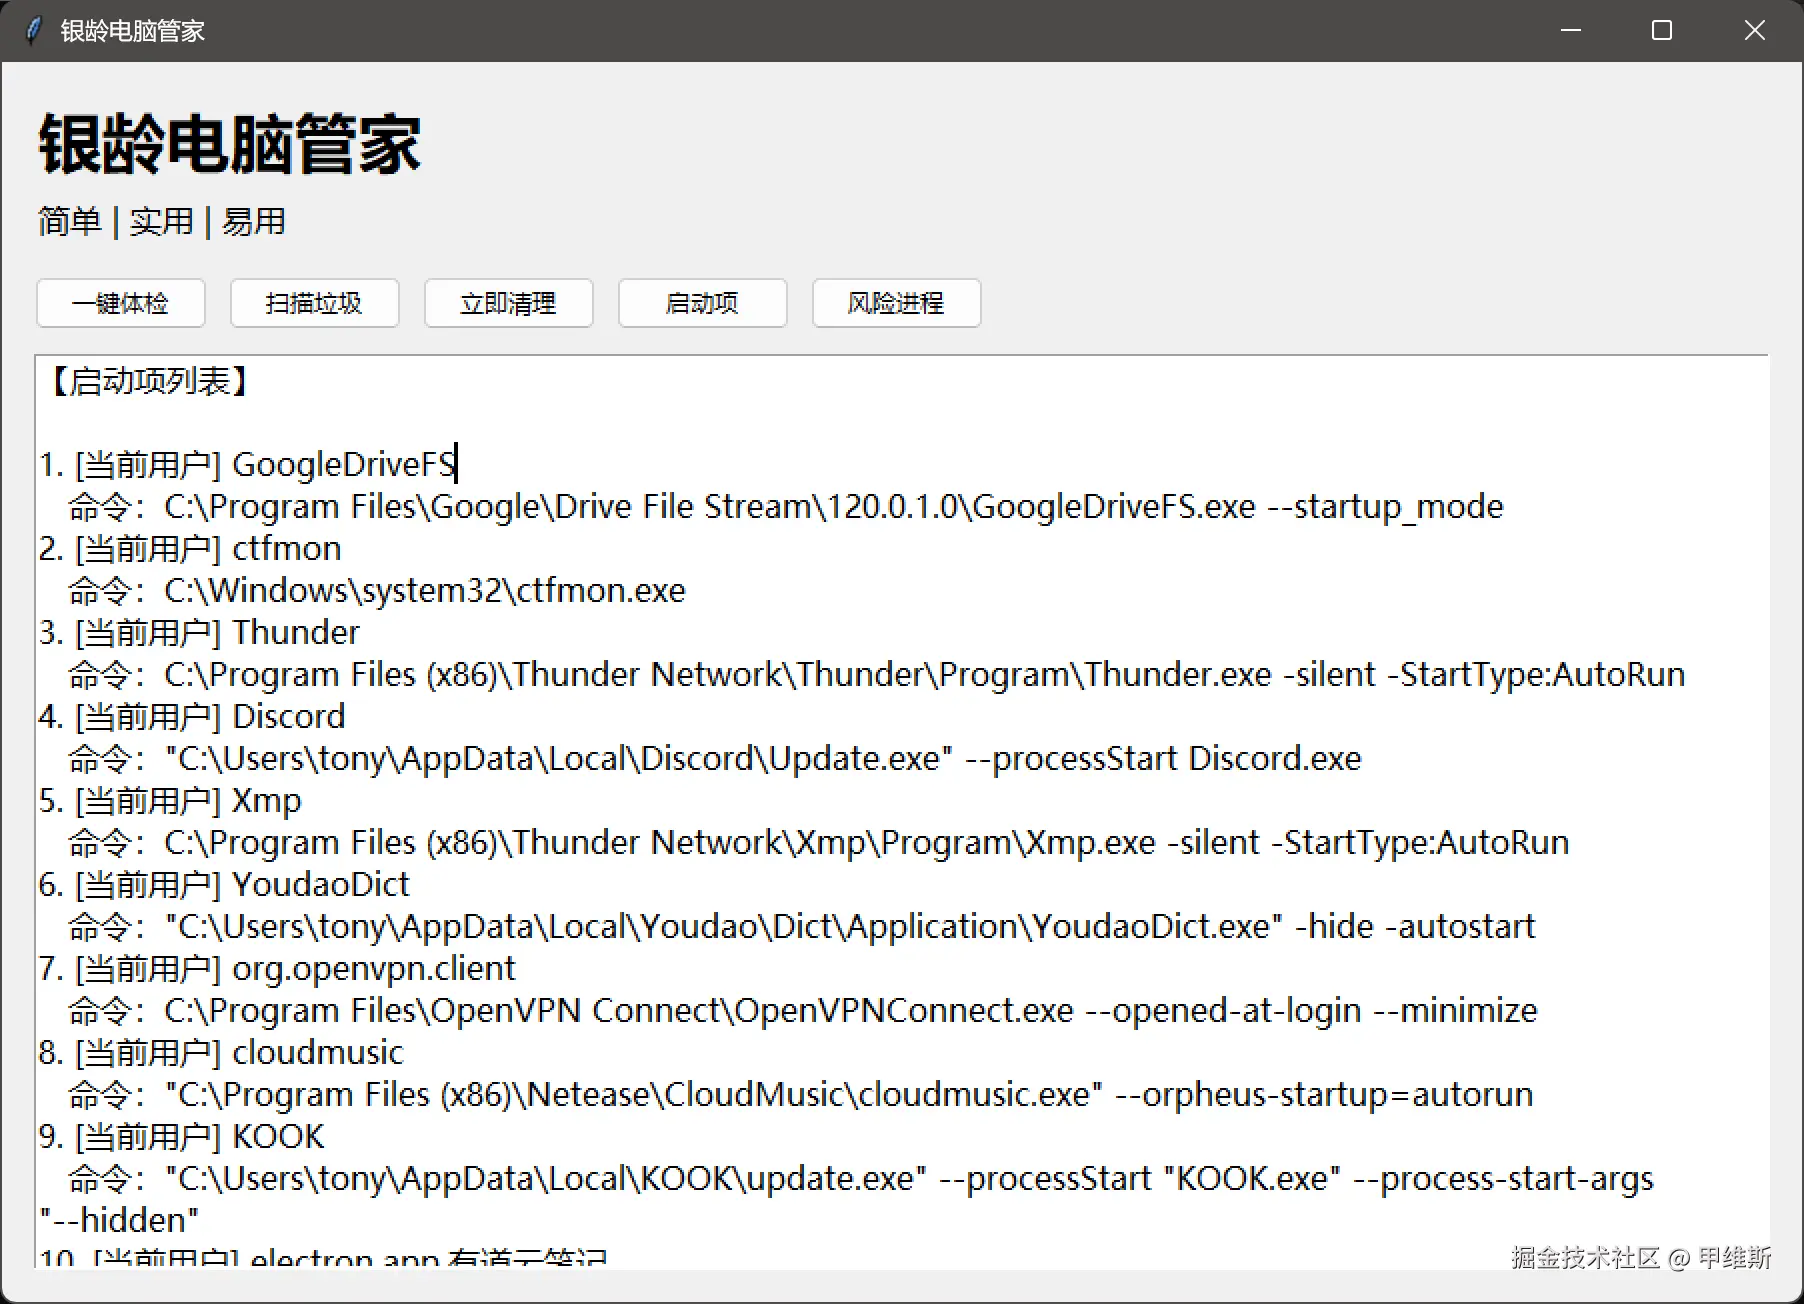
Task: Click the 银龄电脑管家 large heading
Action: pyautogui.click(x=230, y=145)
